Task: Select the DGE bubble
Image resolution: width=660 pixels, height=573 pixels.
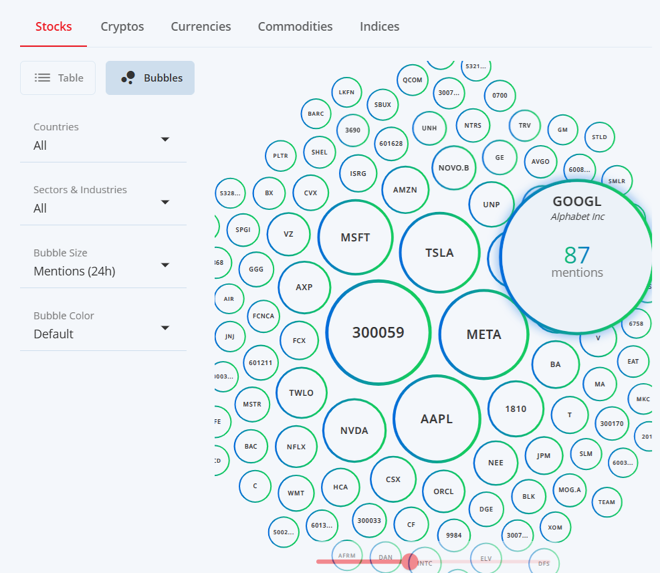Action: click(486, 509)
